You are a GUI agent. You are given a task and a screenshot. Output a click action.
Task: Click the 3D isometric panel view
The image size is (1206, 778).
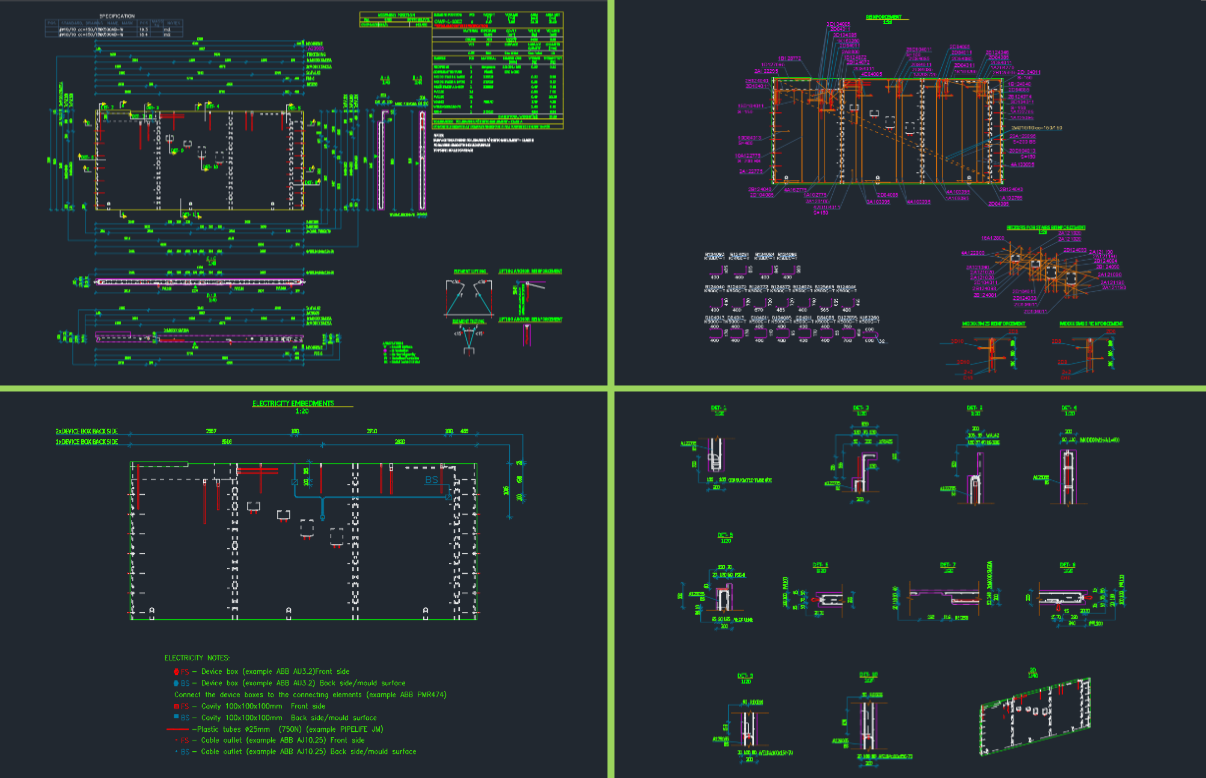pyautogui.click(x=1034, y=714)
